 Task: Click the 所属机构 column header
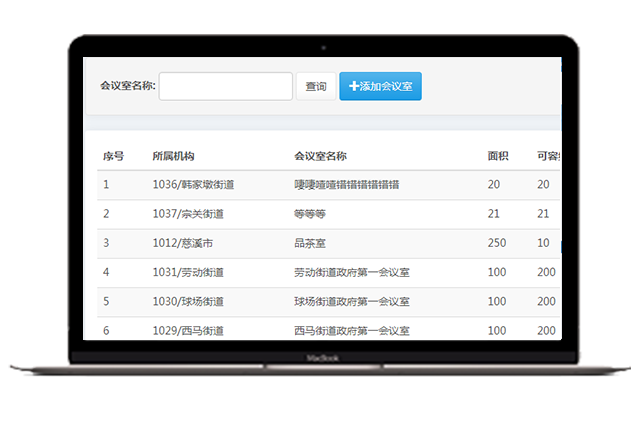(173, 156)
